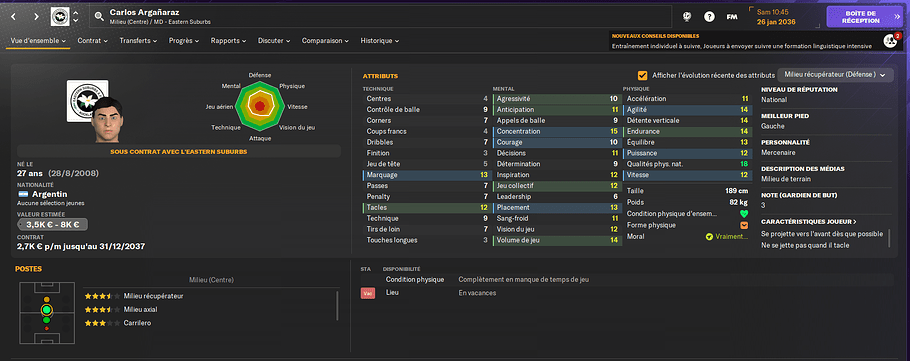This screenshot has height=361, width=910.
Task: Go back with the left arrow icon
Action: coord(14,17)
